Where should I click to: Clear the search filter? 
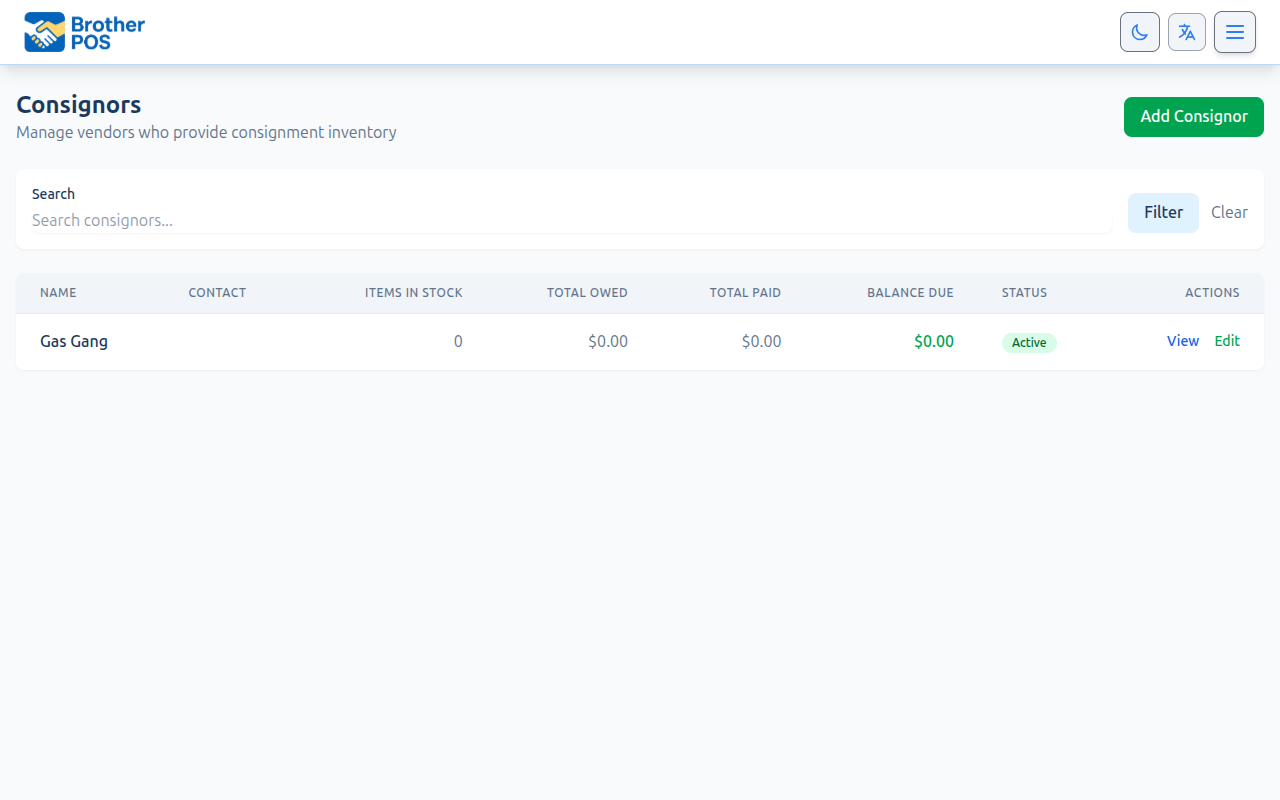click(x=1229, y=213)
